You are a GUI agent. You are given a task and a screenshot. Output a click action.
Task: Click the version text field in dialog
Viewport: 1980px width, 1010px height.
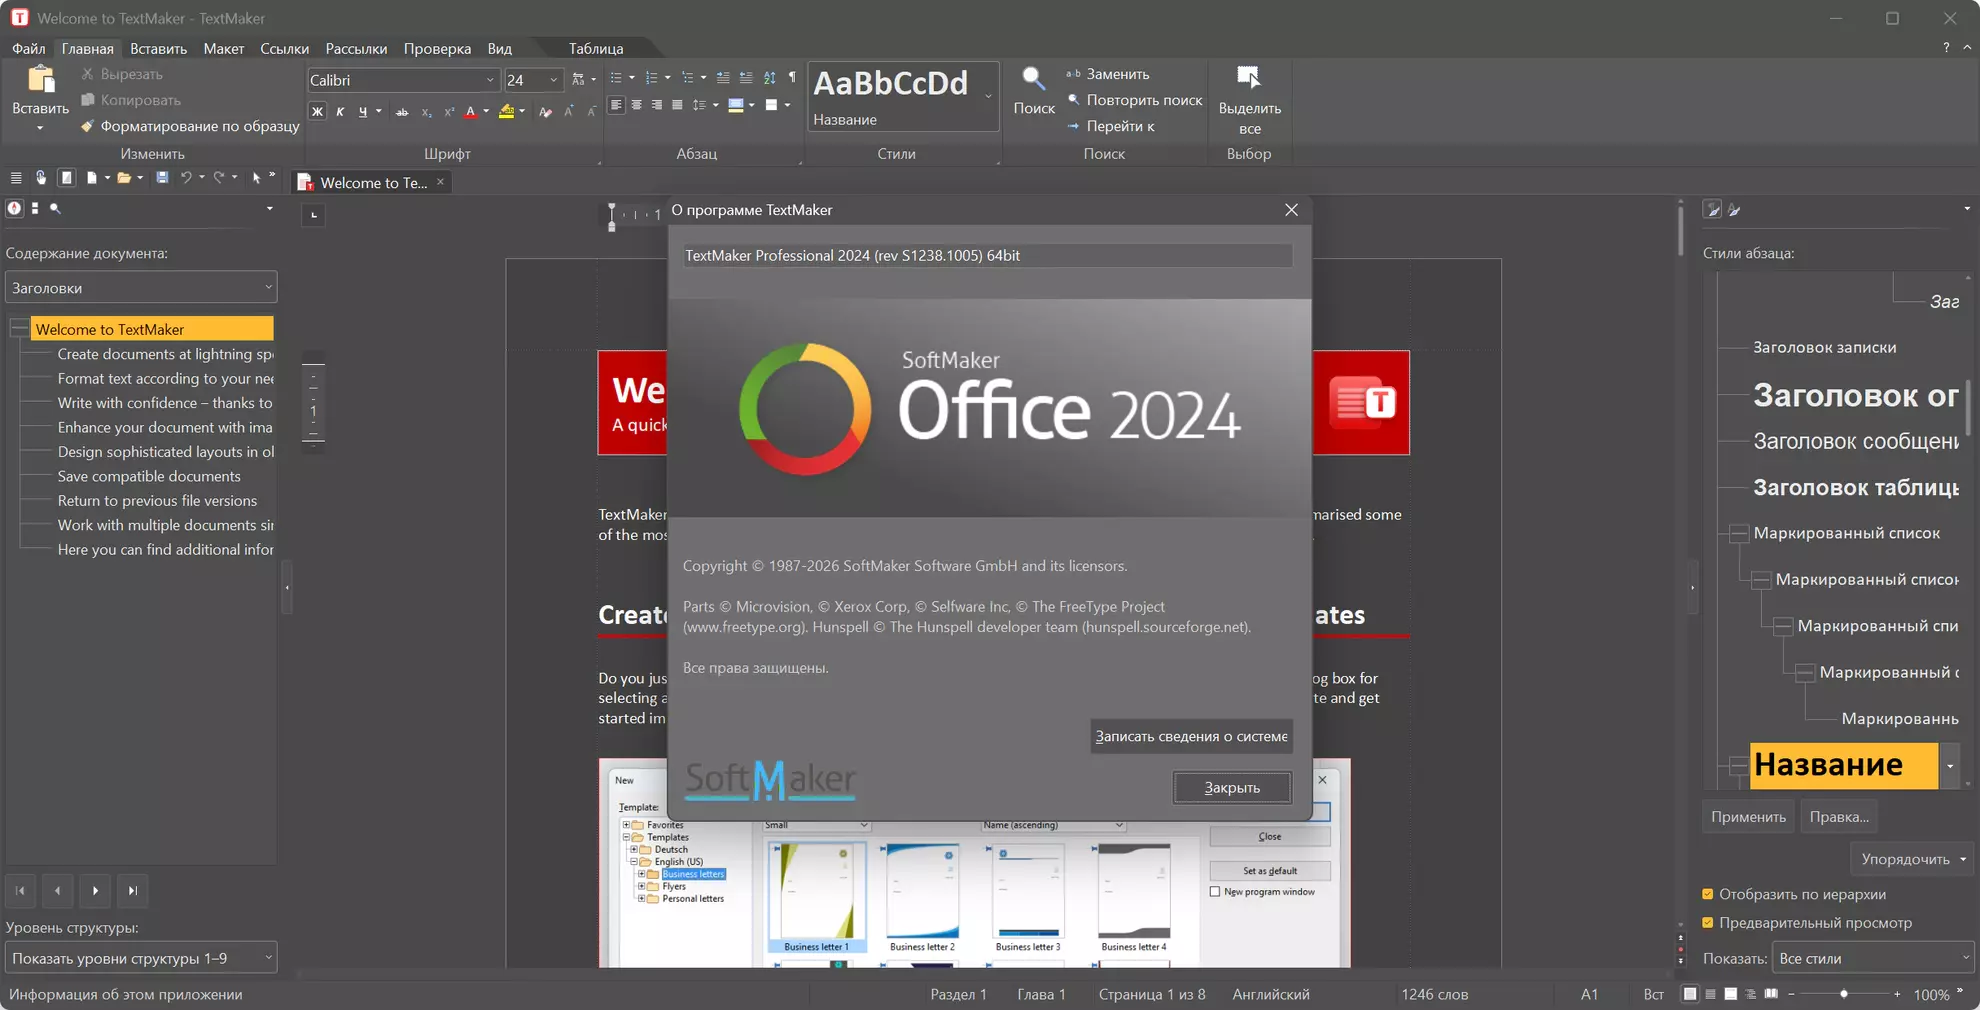click(x=987, y=255)
